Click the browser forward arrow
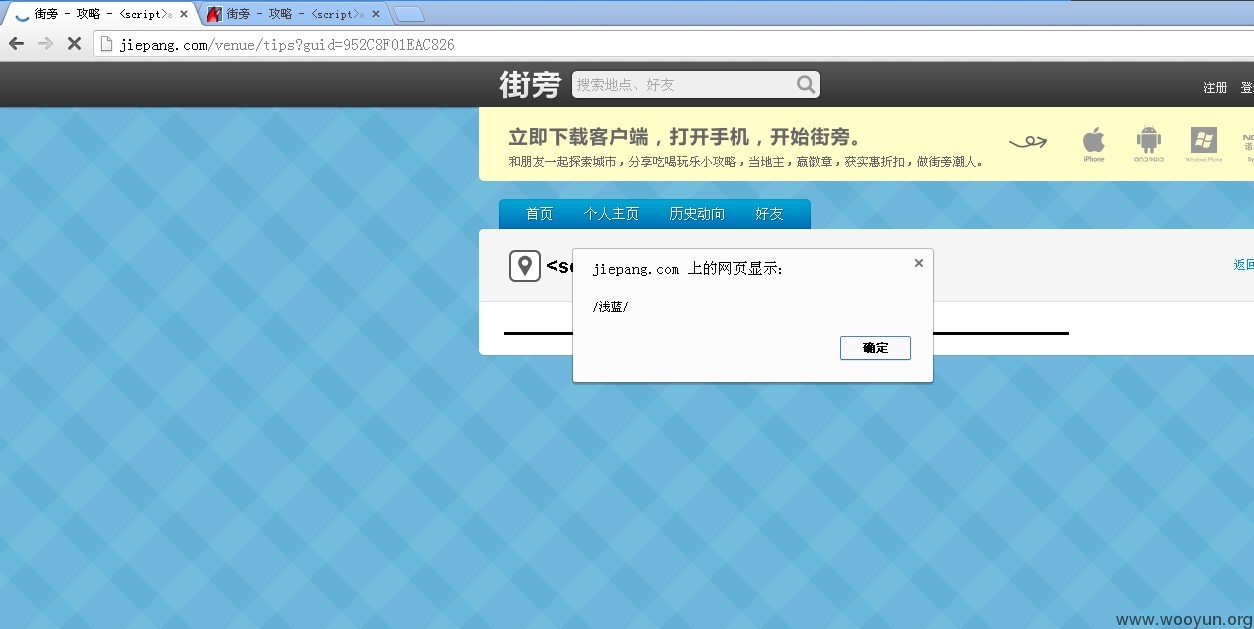1254x629 pixels. click(45, 44)
